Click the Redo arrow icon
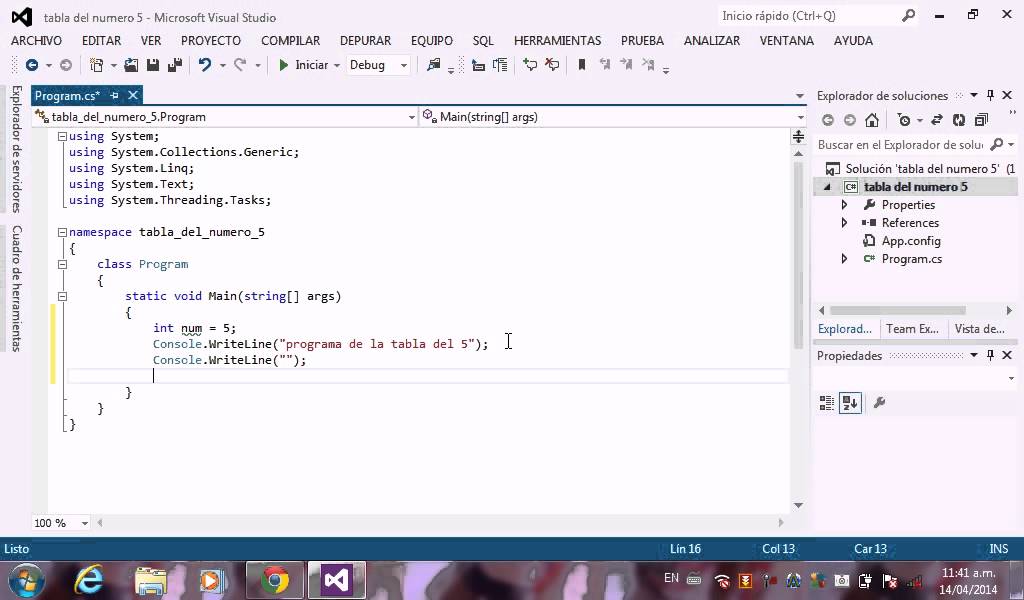Image resolution: width=1024 pixels, height=600 pixels. pyautogui.click(x=240, y=65)
